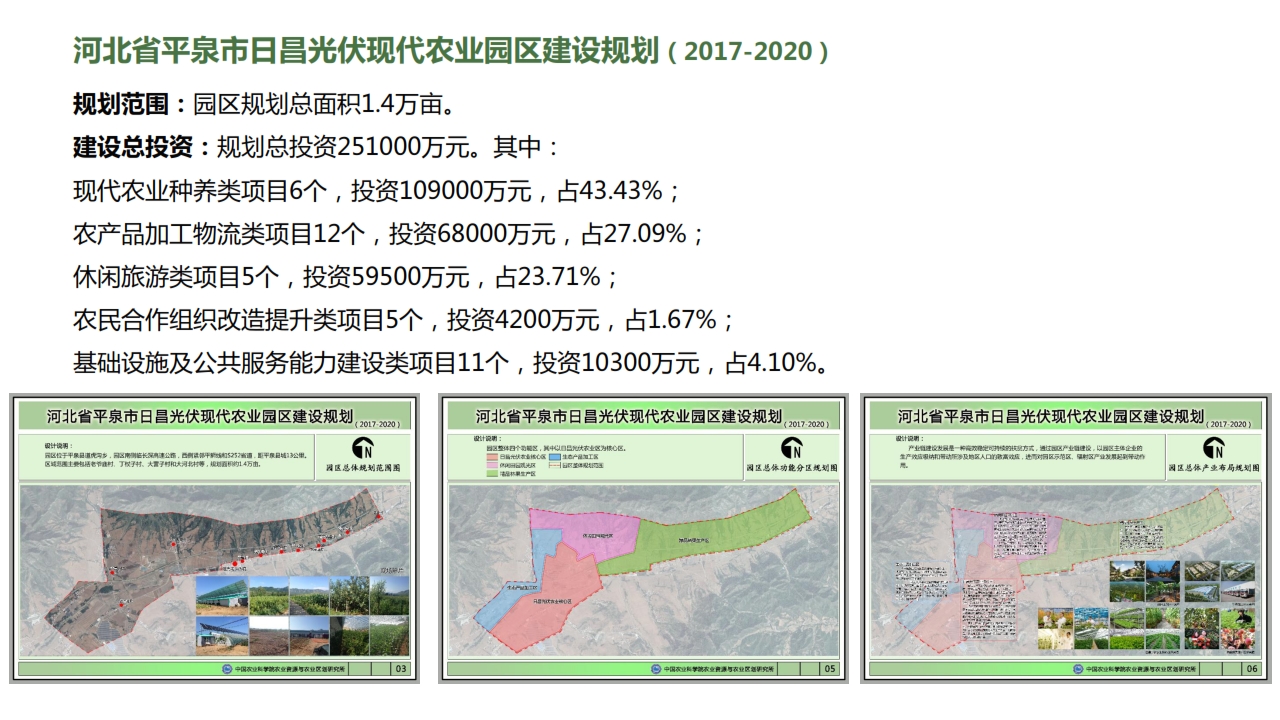Image resolution: width=1280 pixels, height=720 pixels.
Task: Open the page 05 functional zoning map thumbnail
Action: pyautogui.click(x=644, y=539)
